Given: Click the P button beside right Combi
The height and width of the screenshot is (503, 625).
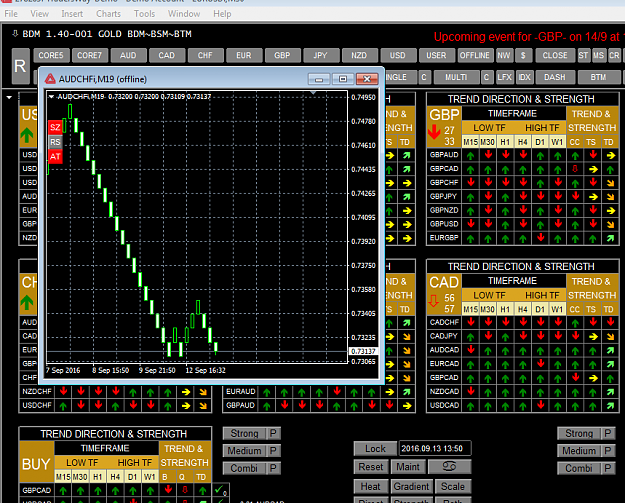Looking at the screenshot, I should click(608, 468).
